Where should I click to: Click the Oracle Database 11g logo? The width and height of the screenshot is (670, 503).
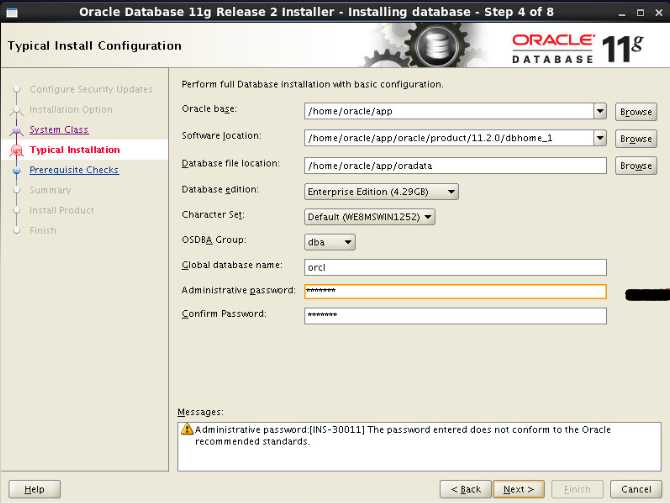578,48
